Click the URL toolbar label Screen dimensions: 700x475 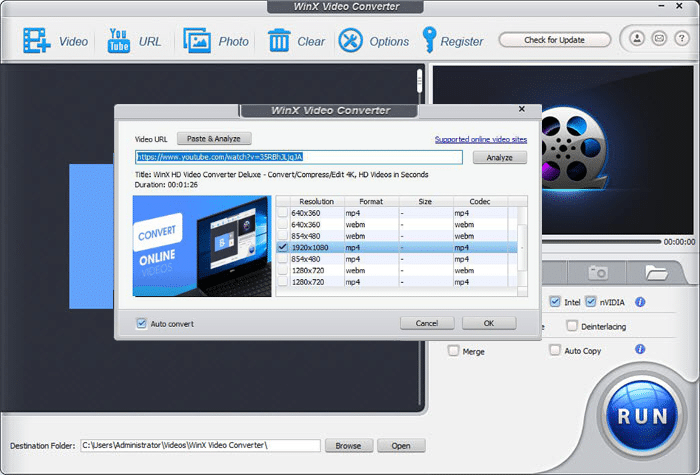(150, 42)
